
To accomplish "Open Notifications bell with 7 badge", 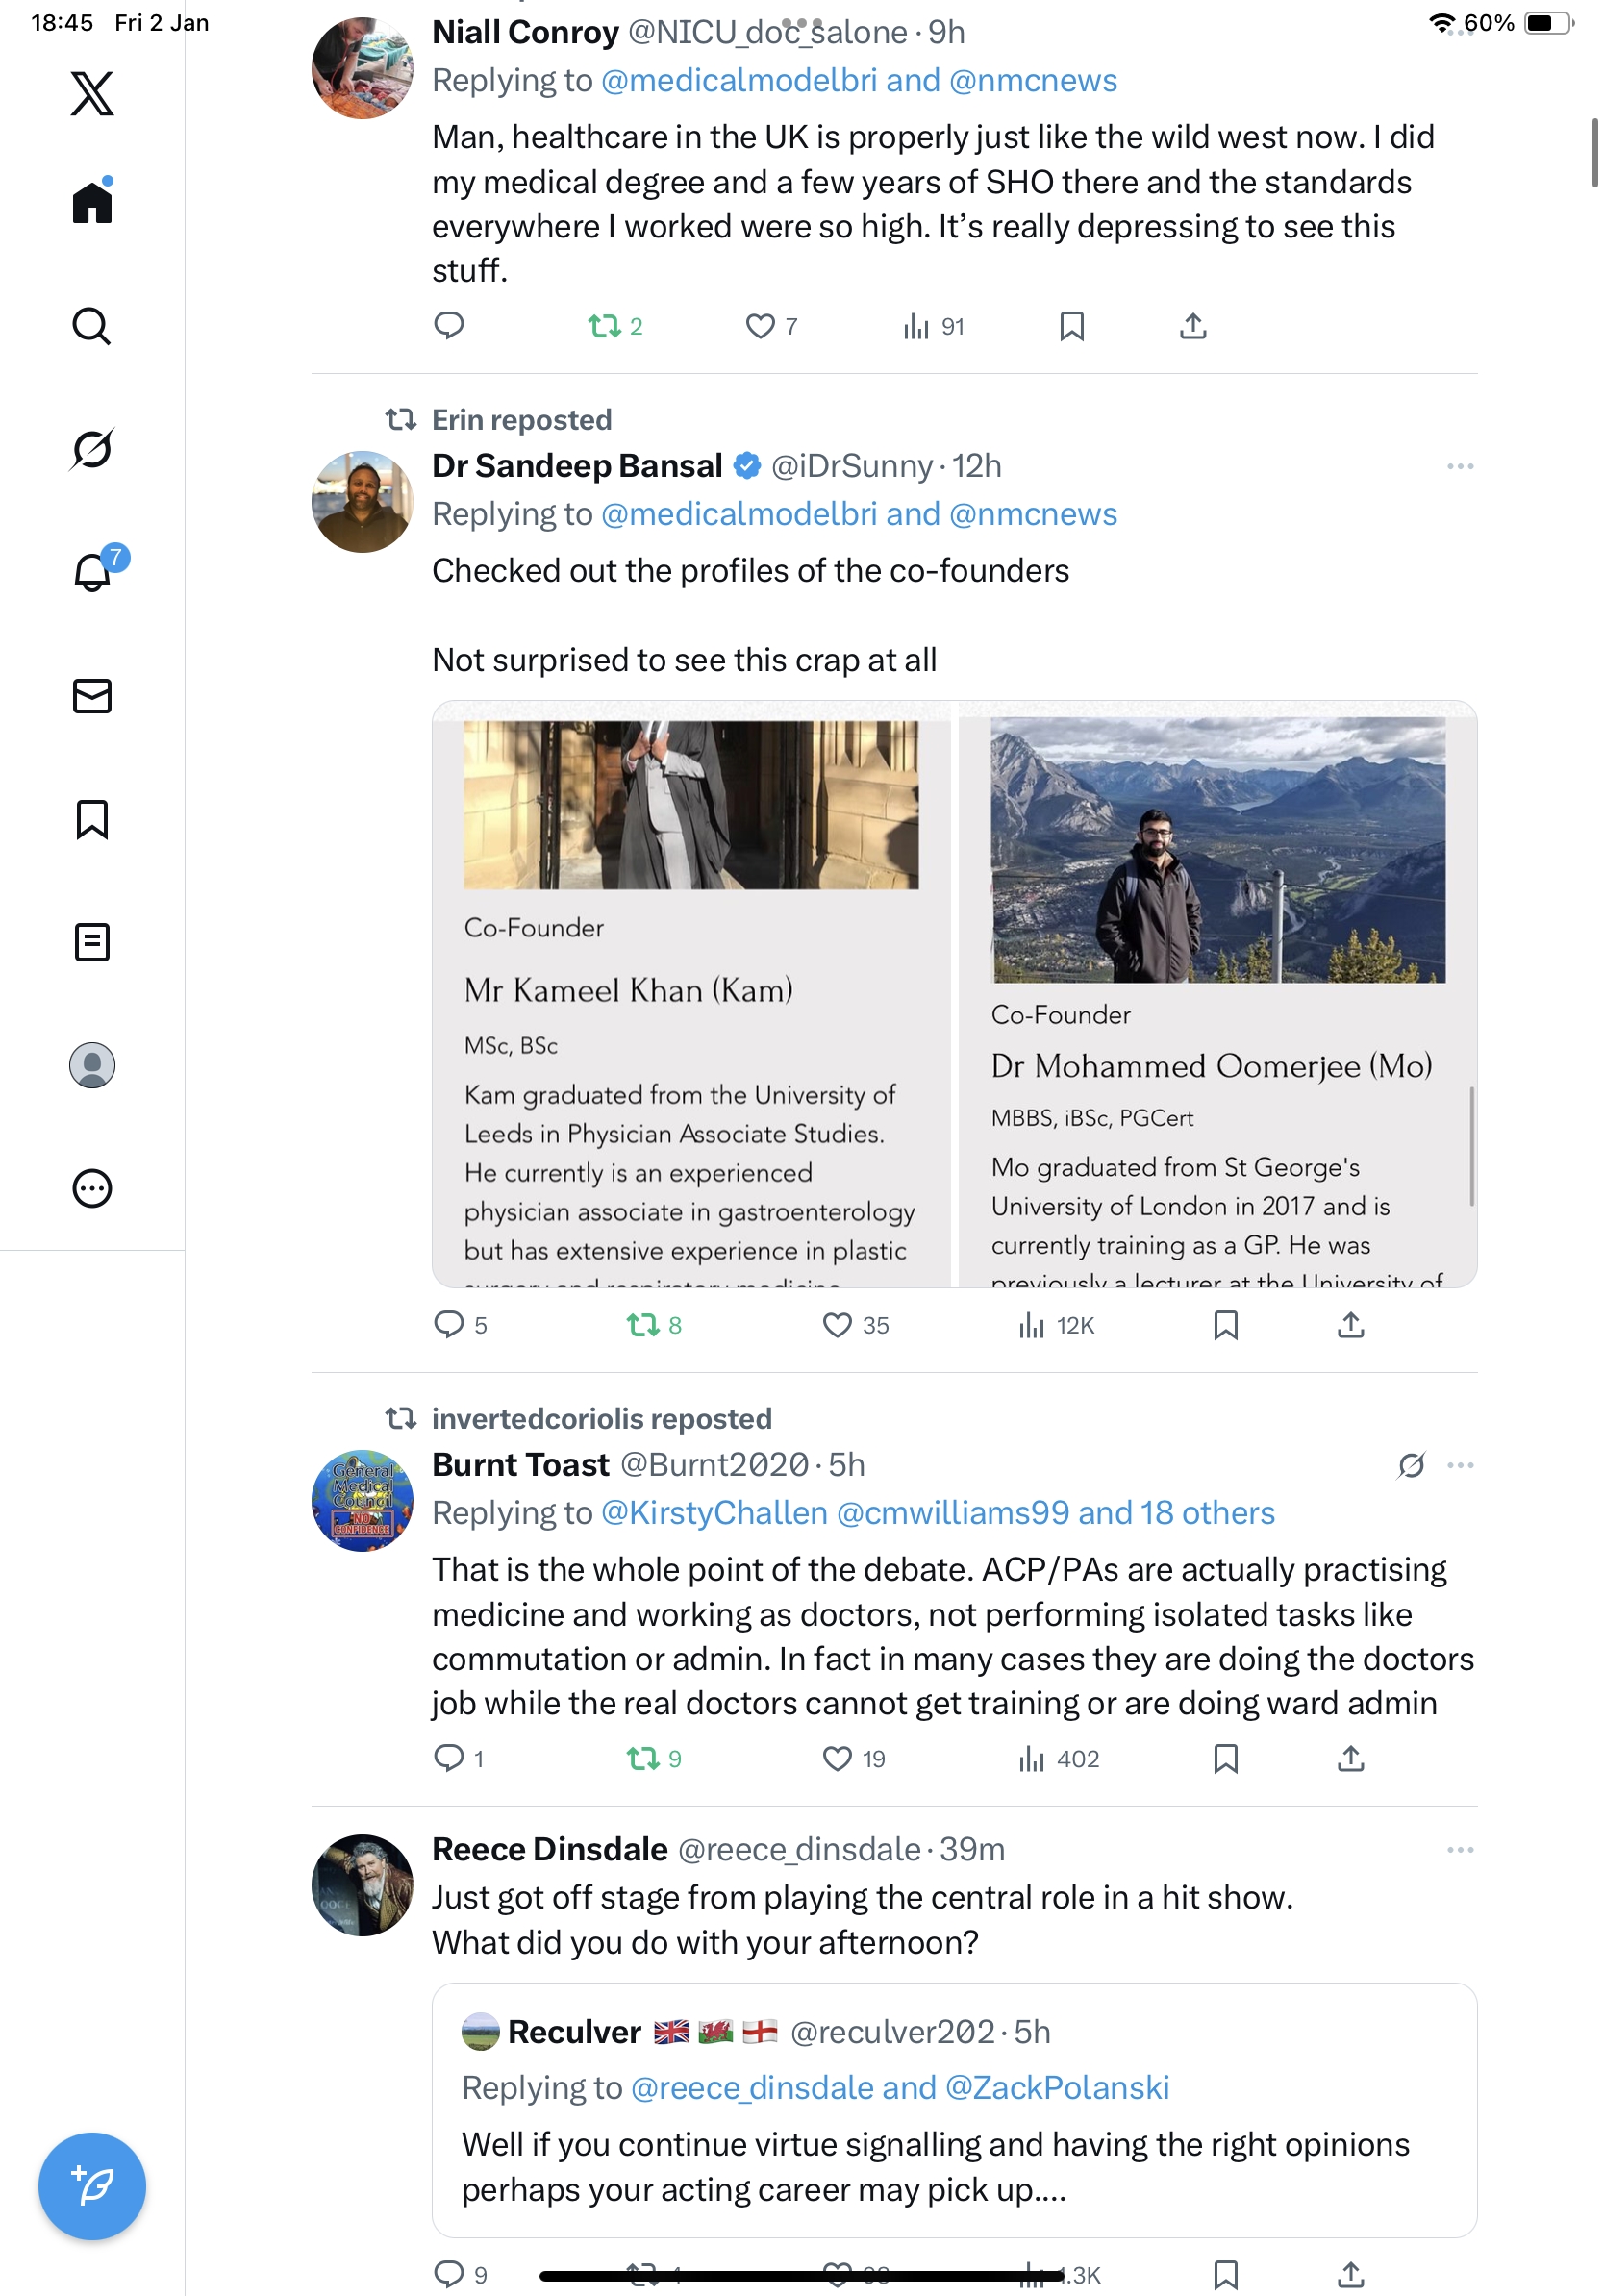I will point(92,572).
